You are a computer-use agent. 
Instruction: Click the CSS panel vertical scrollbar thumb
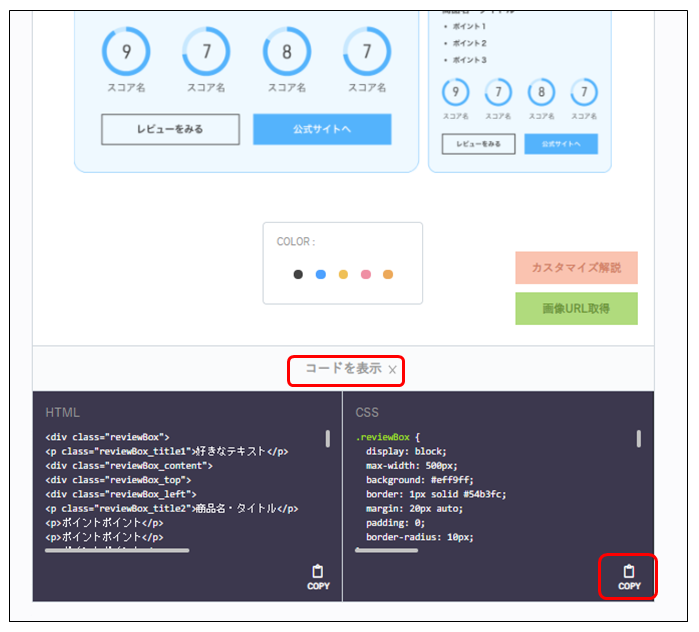pos(638,439)
